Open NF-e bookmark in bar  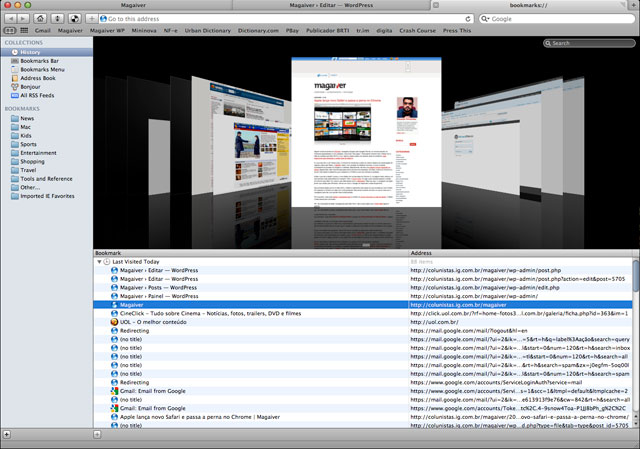(171, 31)
